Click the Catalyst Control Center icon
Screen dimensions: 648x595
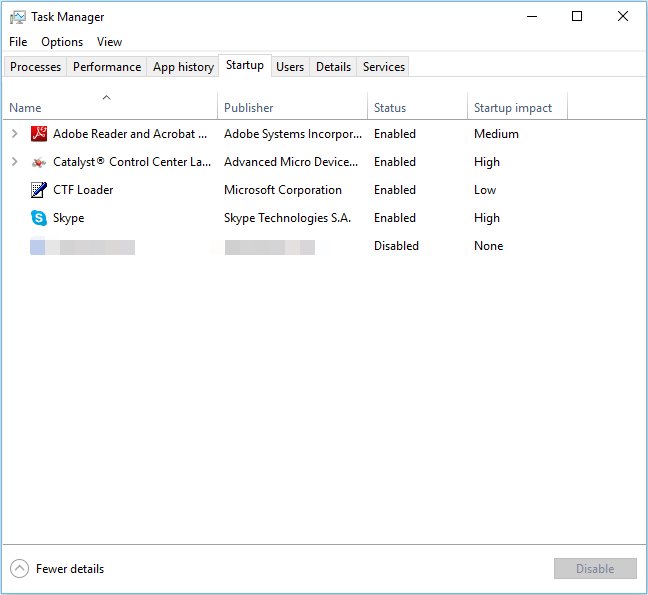tap(39, 162)
